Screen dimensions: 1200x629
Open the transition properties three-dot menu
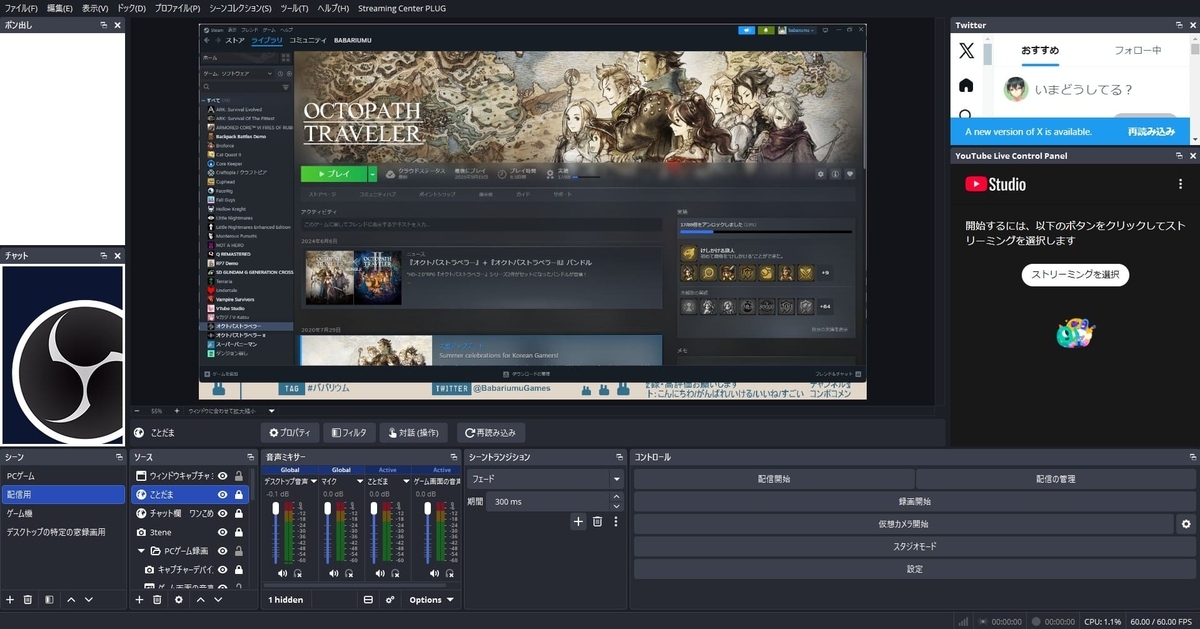pos(616,521)
